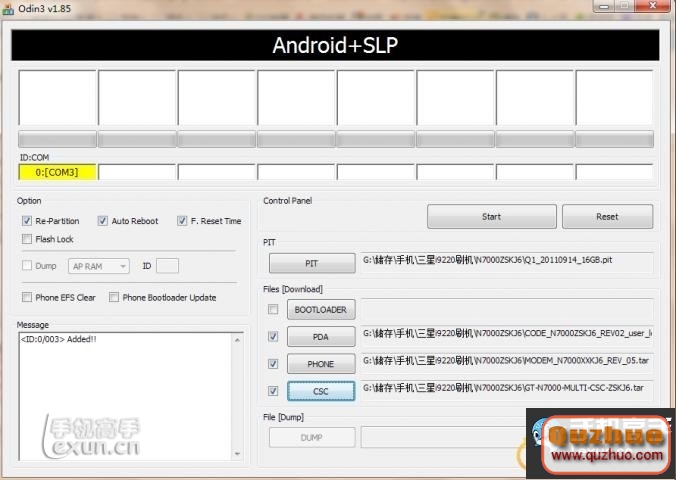Enable the Flash Lock checkbox
Viewport: 676px width, 480px height.
27,239
